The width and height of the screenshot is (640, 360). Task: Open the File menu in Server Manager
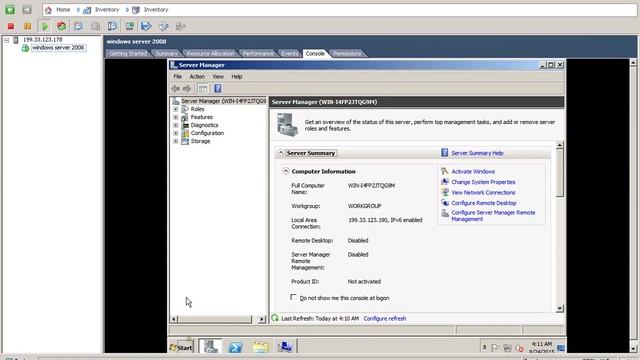(178, 76)
